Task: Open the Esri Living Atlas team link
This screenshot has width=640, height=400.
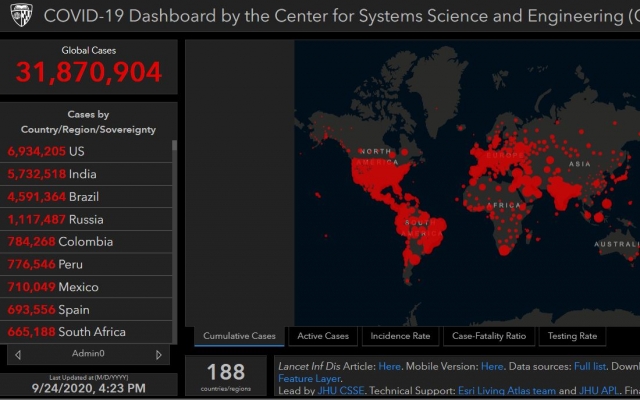Action: (507, 391)
